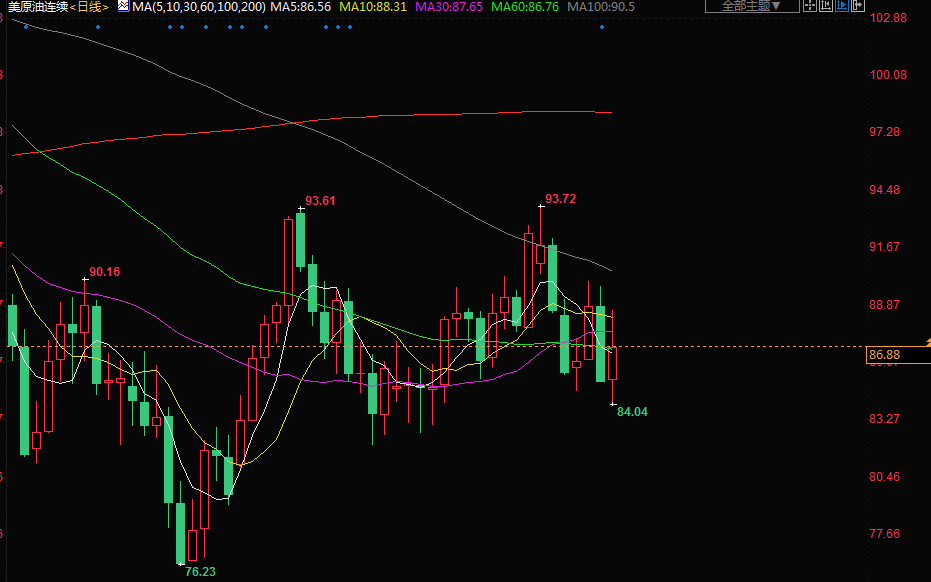This screenshot has height=582, width=931.
Task: Click the MA(5,10,30,60,100,200) parameters text
Action: [x=196, y=6]
